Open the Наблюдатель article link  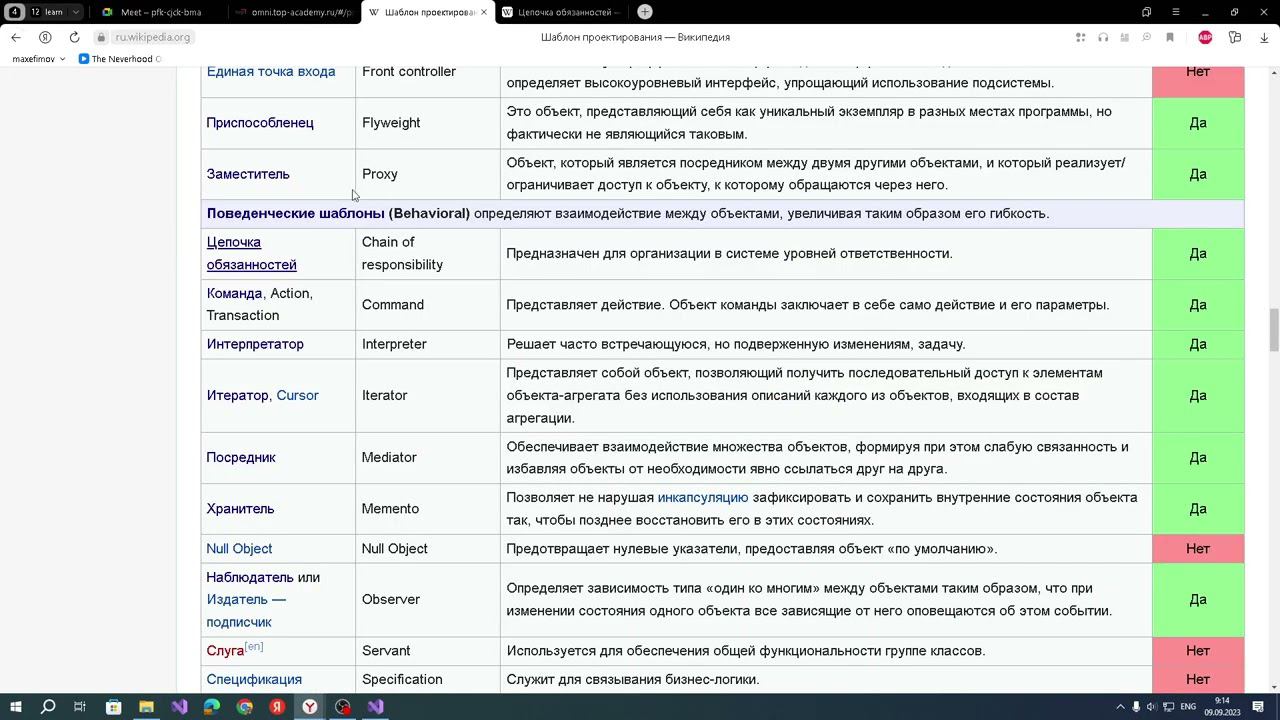250,577
